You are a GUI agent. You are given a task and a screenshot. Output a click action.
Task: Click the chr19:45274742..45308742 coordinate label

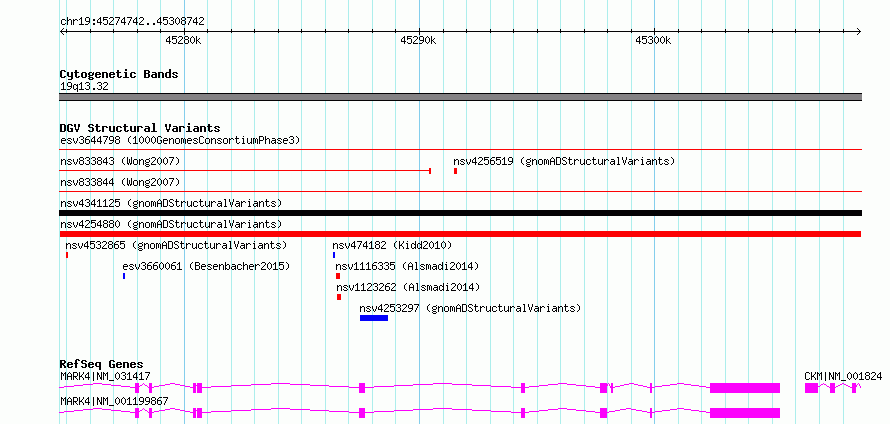(132, 22)
